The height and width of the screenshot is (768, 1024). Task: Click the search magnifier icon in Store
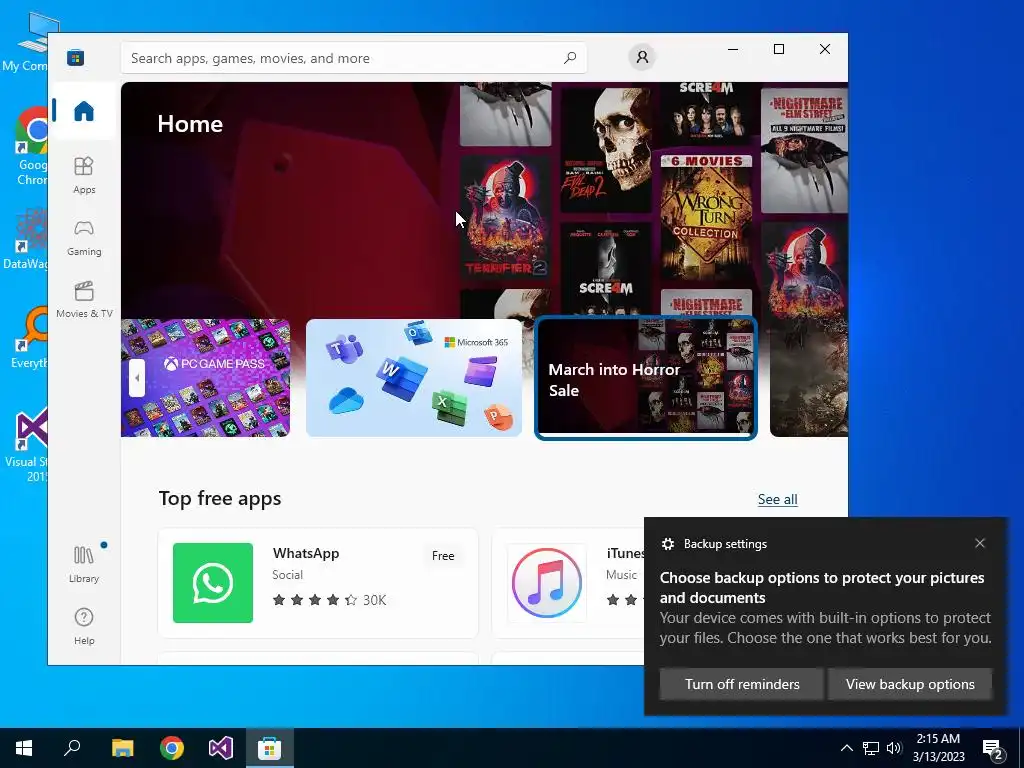click(x=570, y=57)
